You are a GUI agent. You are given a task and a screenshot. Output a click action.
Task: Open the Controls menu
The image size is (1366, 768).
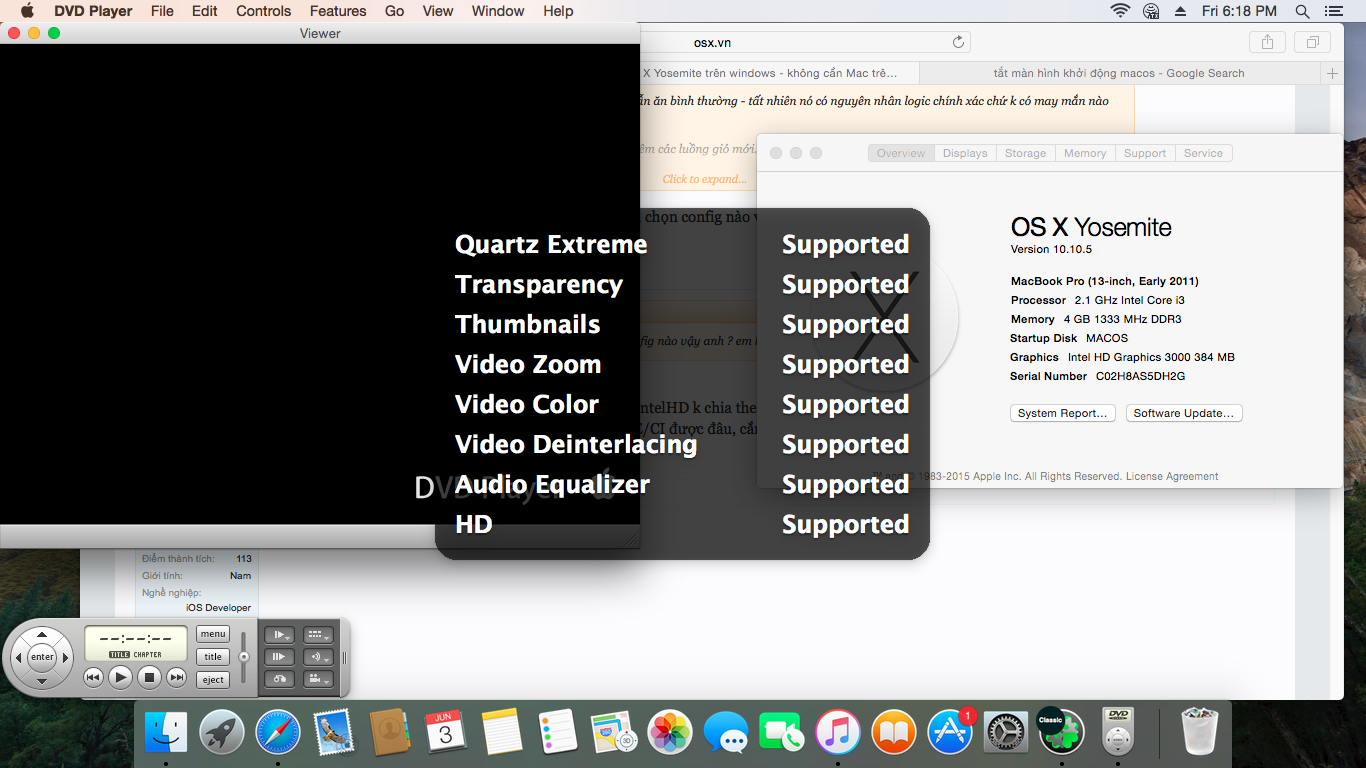click(x=264, y=11)
